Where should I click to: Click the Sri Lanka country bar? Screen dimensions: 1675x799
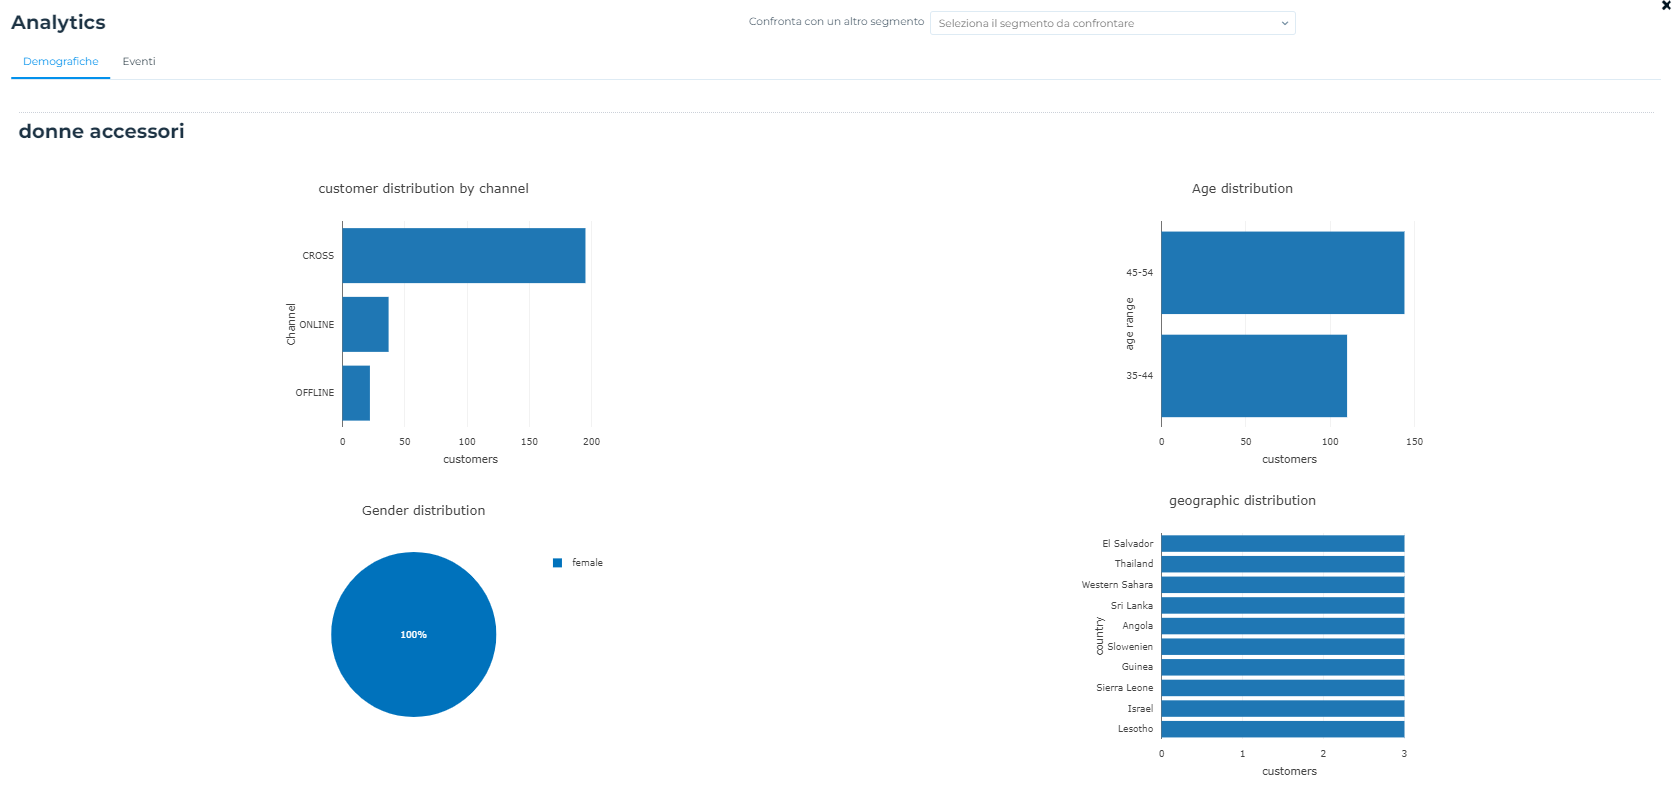tap(1283, 605)
